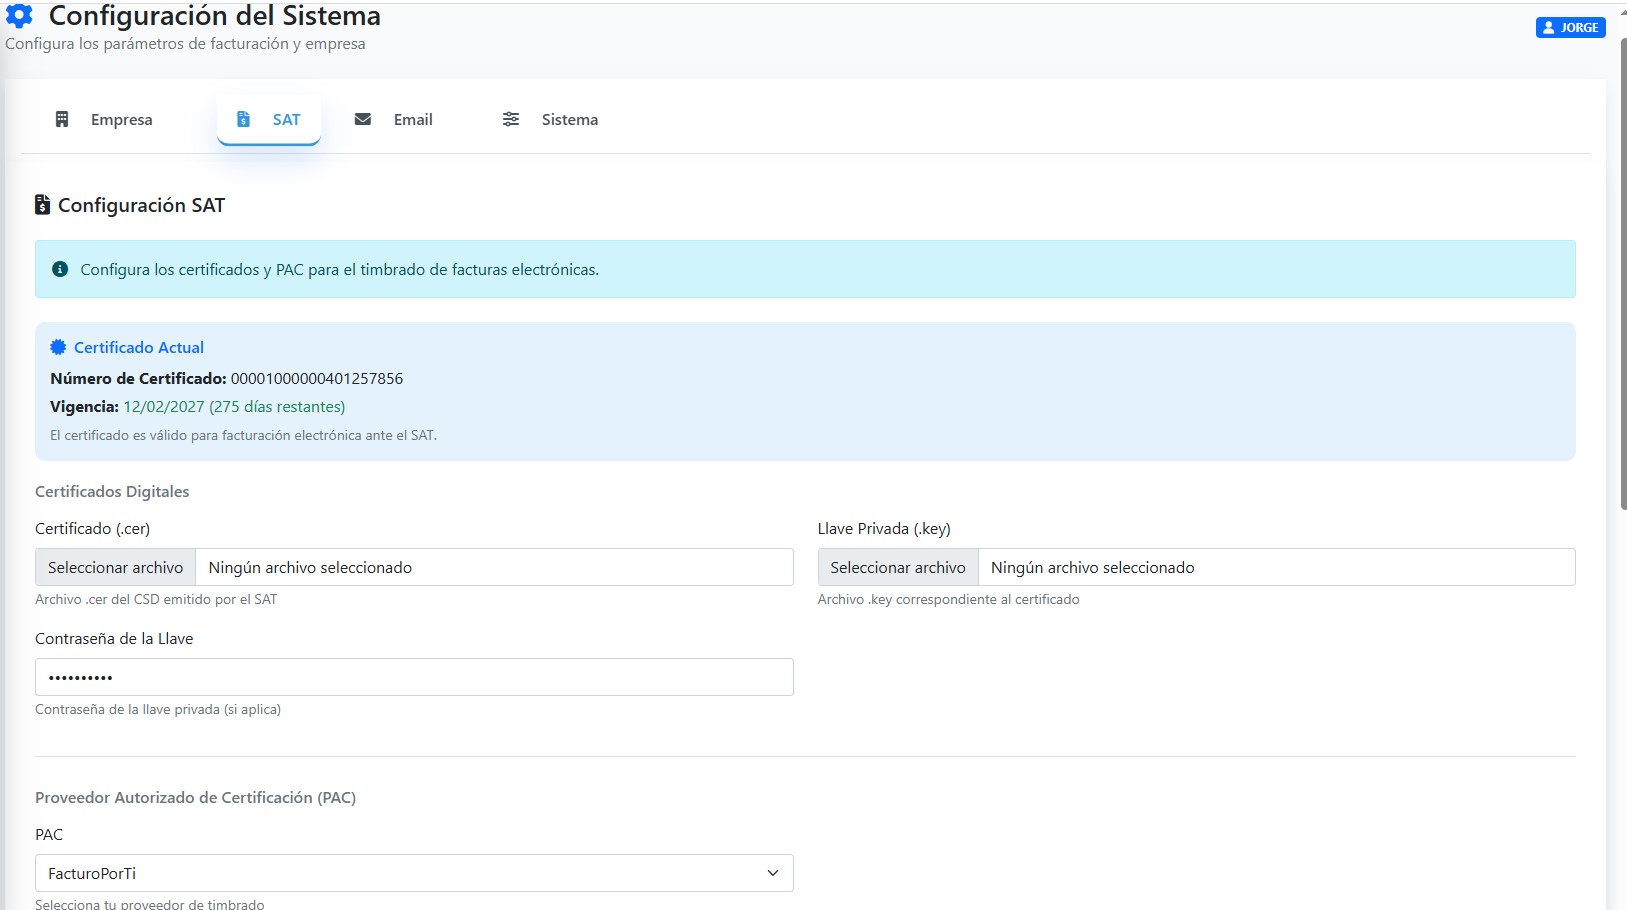Select the active SAT tab

tap(269, 119)
